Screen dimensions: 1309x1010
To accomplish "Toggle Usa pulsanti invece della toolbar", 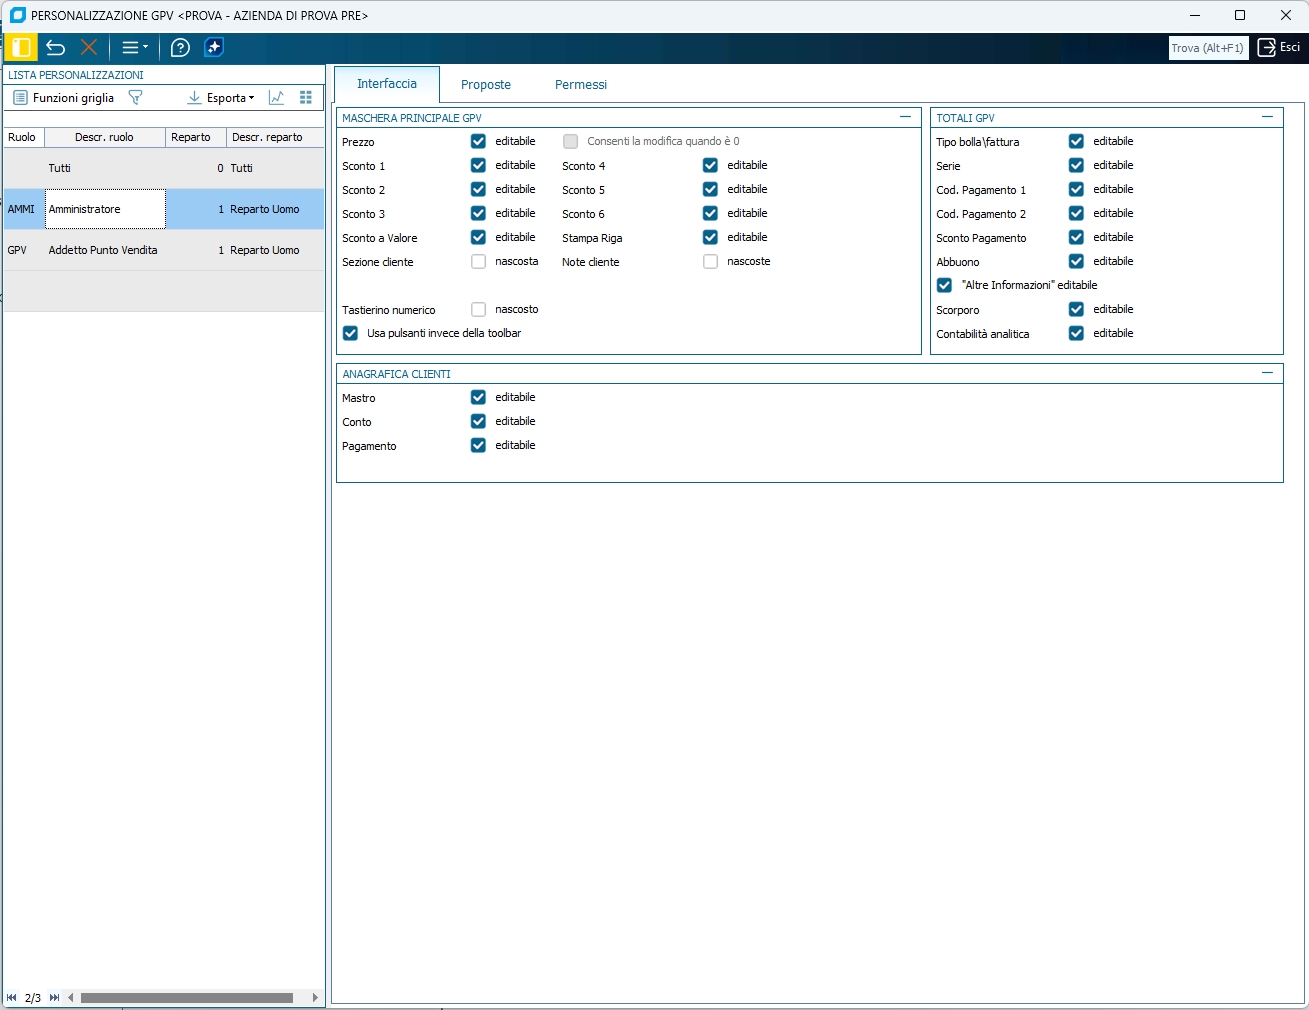I will tap(351, 333).
